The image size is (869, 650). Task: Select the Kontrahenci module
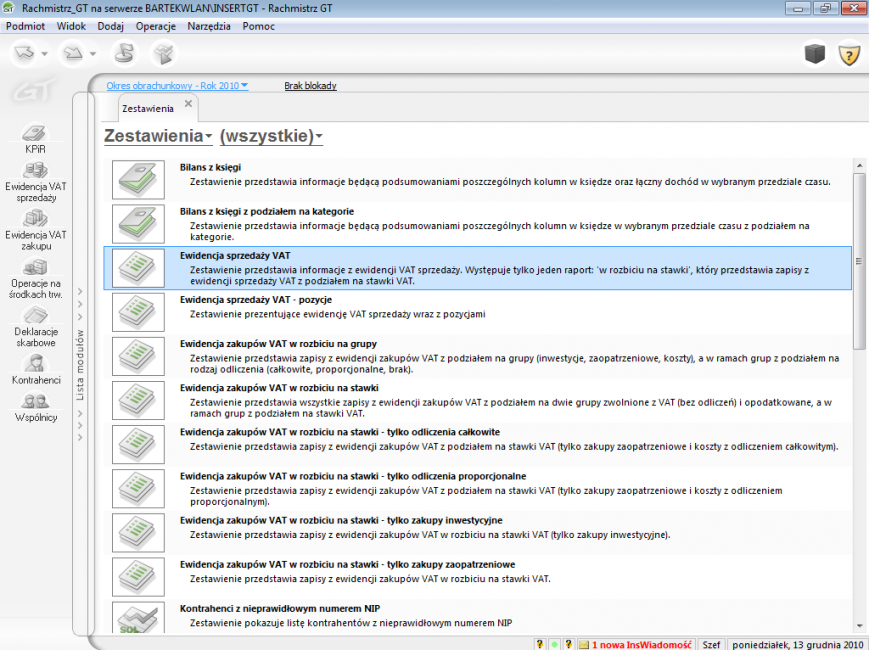coord(36,369)
